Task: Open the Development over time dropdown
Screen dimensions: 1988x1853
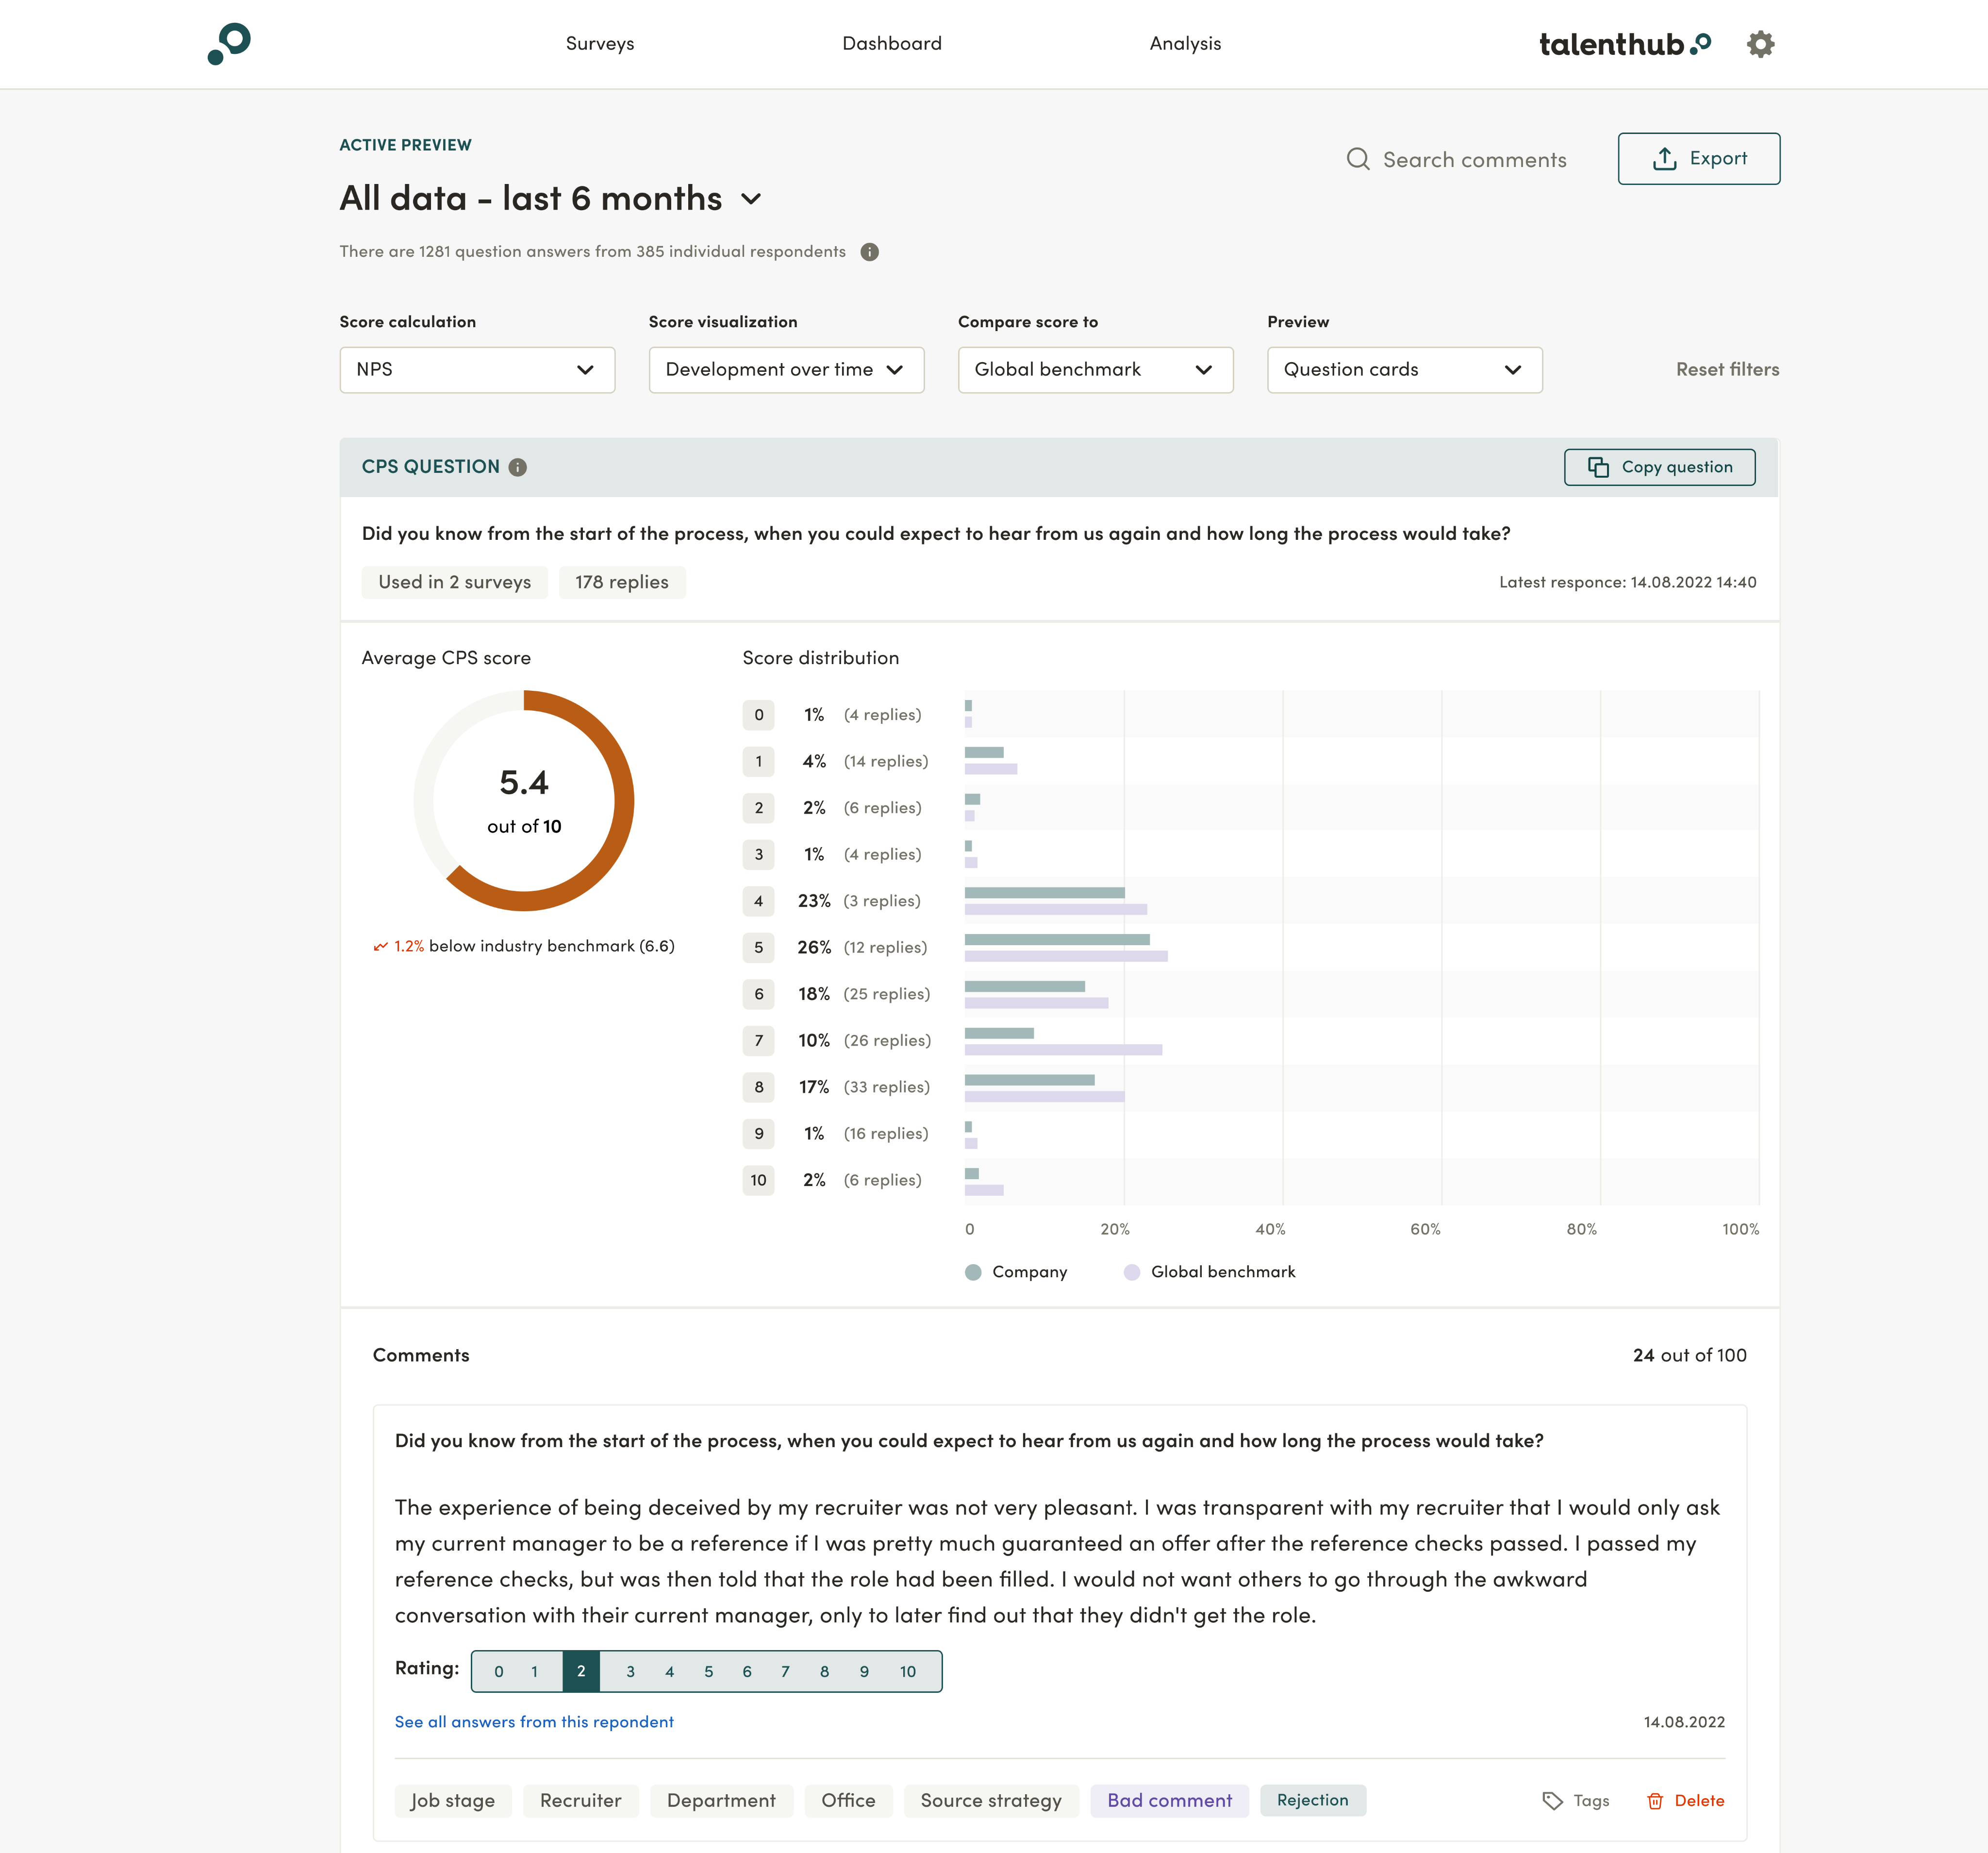Action: 786,370
